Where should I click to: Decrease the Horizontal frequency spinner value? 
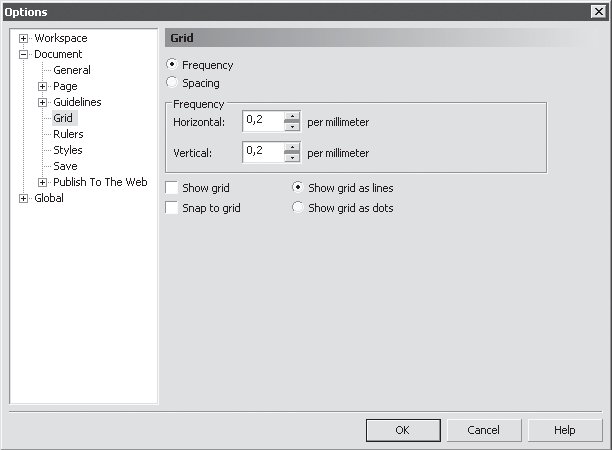pyautogui.click(x=292, y=127)
